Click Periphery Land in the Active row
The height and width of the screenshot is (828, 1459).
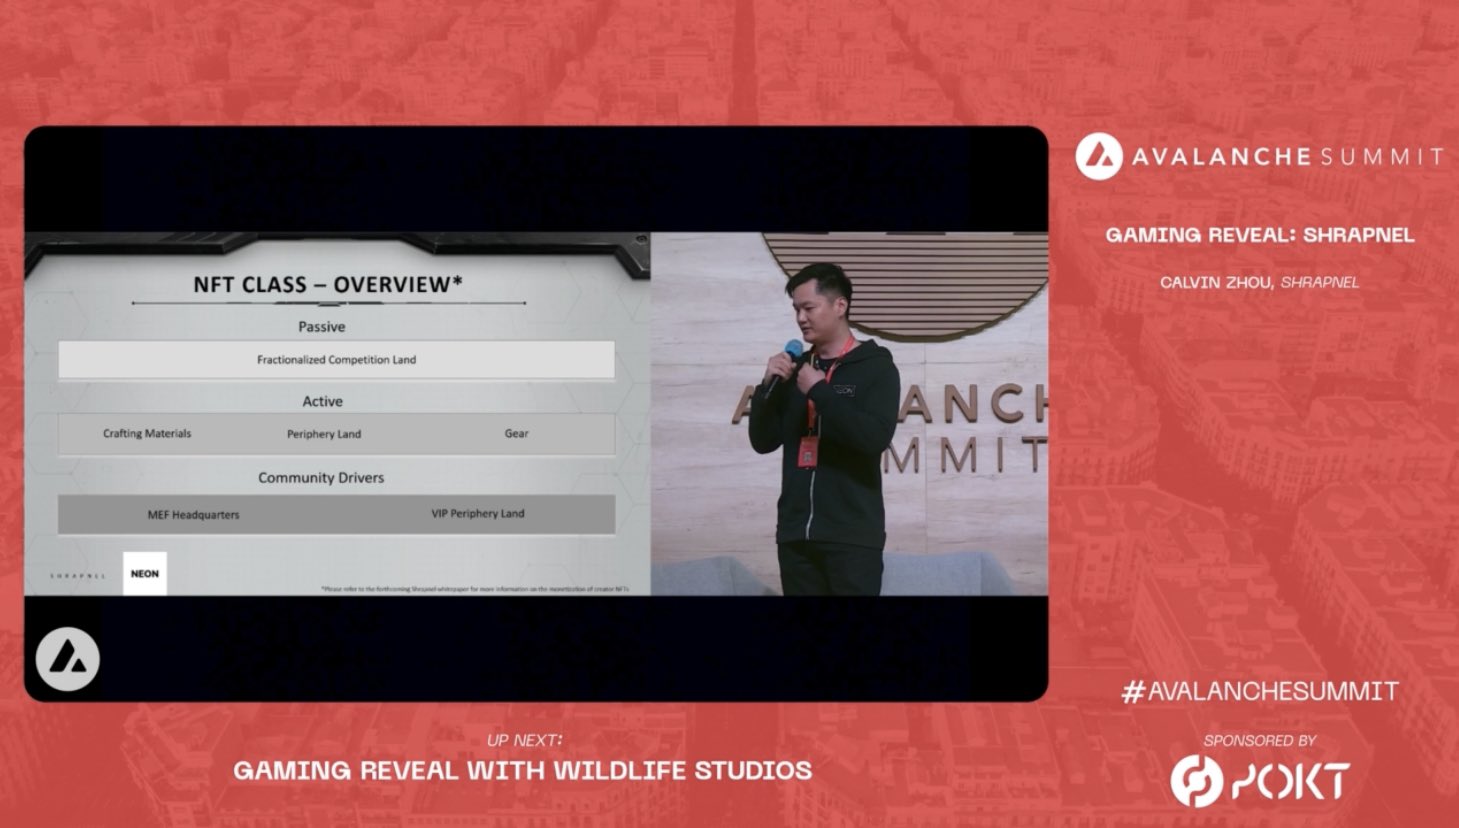point(324,434)
